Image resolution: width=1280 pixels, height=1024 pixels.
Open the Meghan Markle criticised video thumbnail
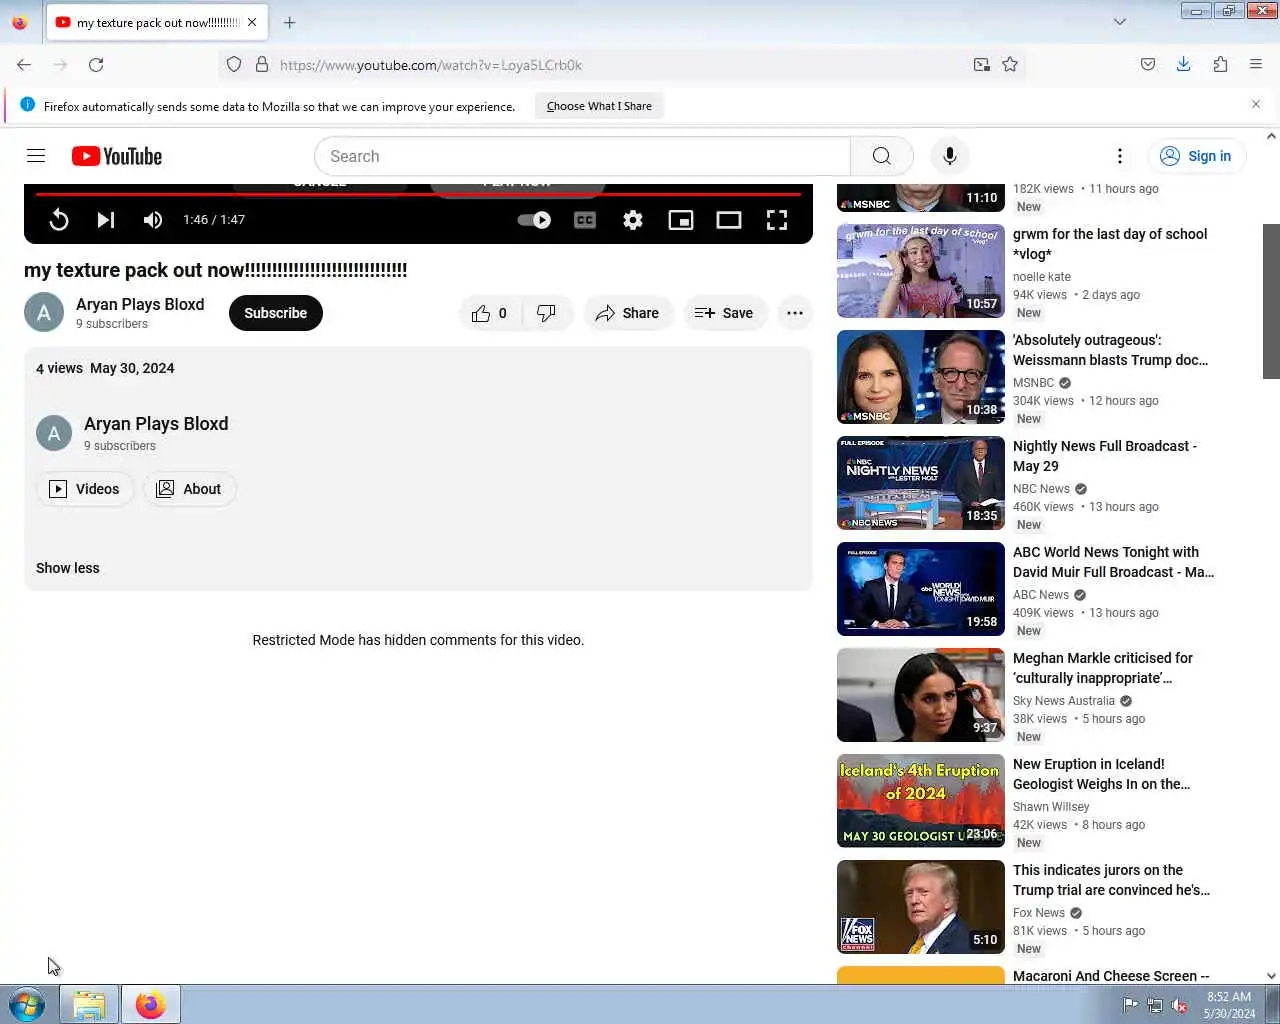(921, 695)
